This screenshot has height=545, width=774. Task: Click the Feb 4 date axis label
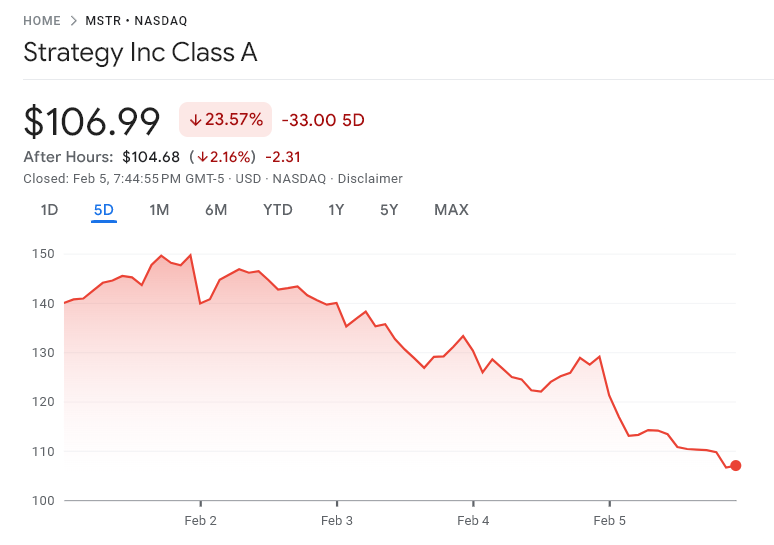[x=473, y=521]
